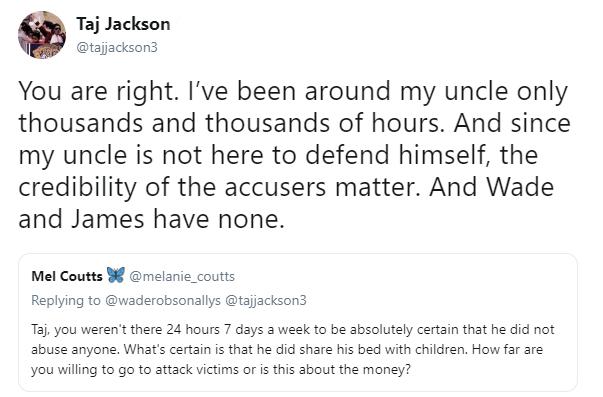603x397 pixels.
Task: Click the Taj Jackson display name
Action: tap(123, 24)
